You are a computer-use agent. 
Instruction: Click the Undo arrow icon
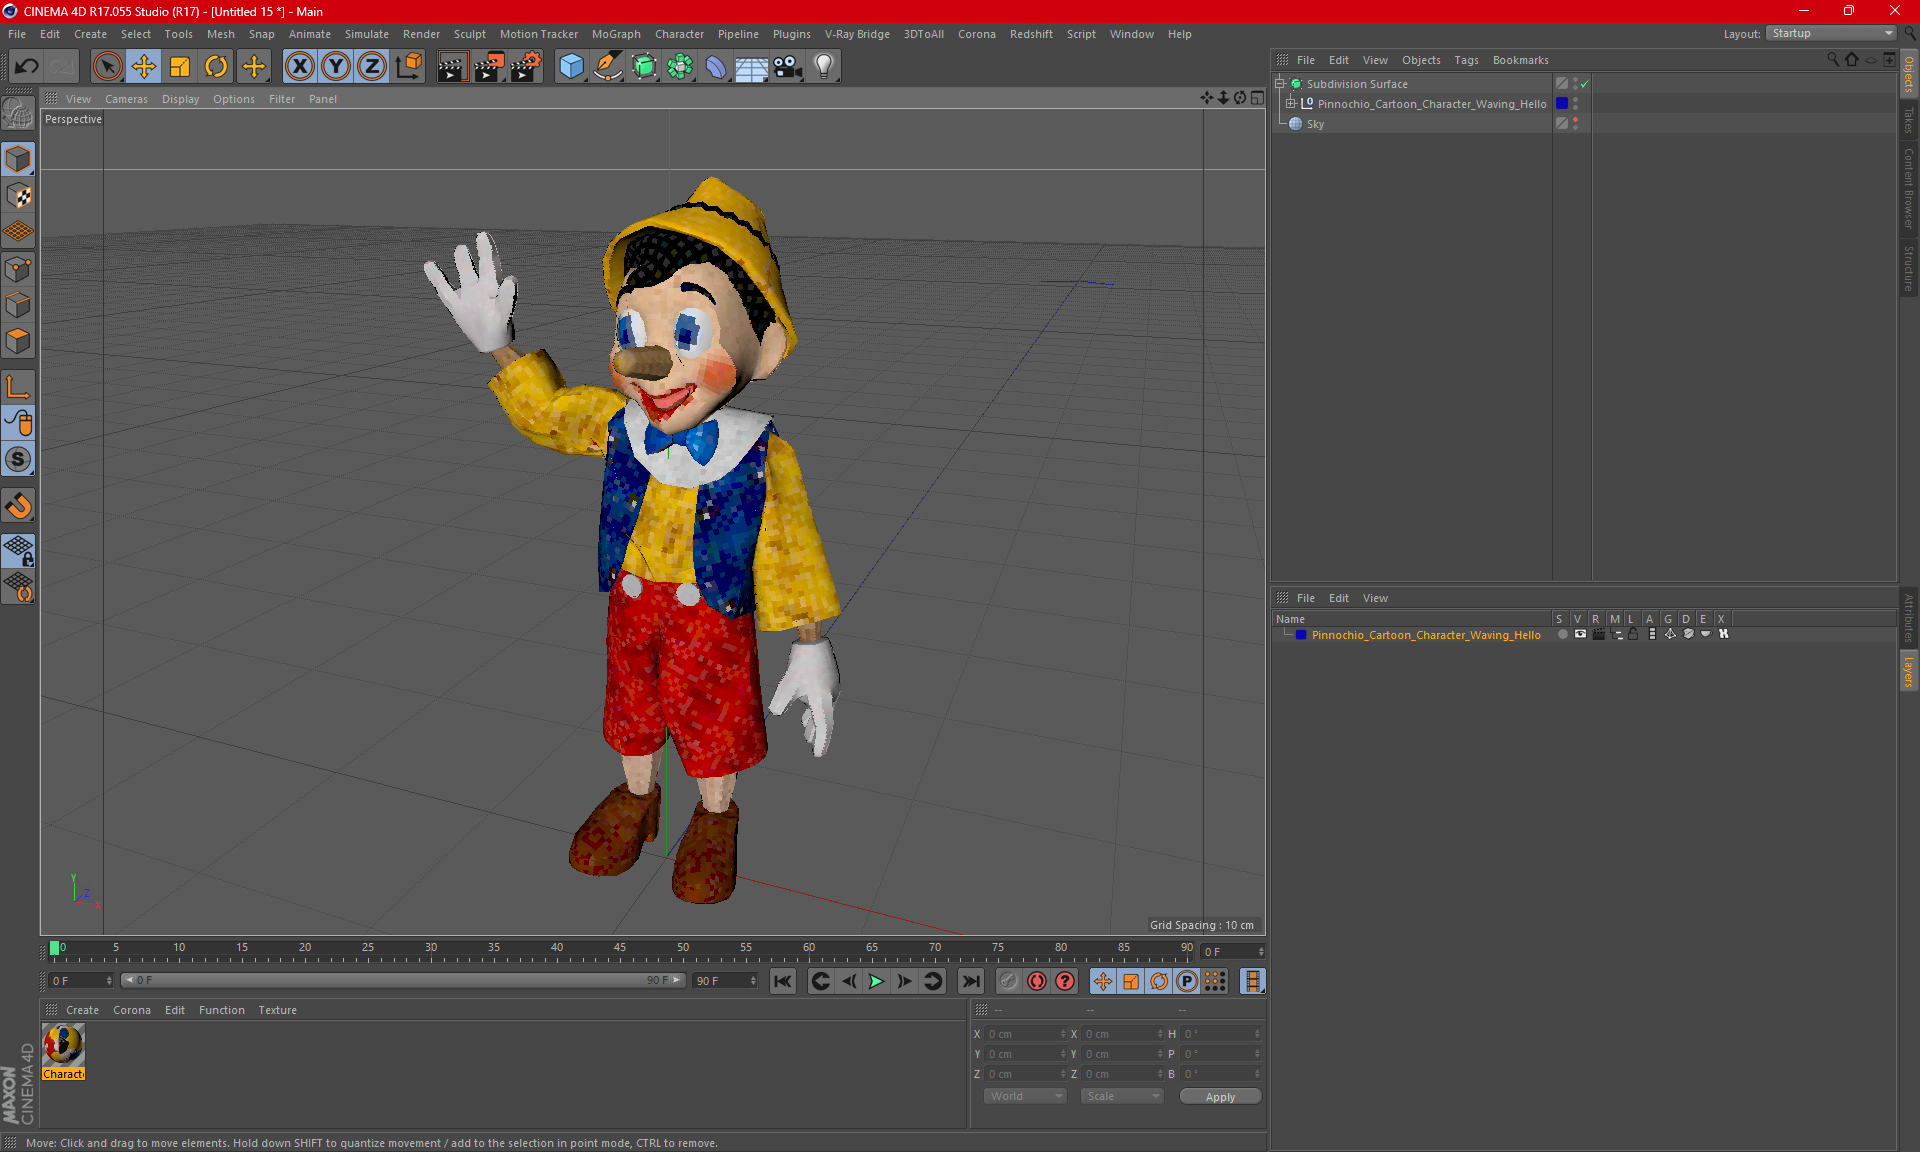(x=26, y=67)
